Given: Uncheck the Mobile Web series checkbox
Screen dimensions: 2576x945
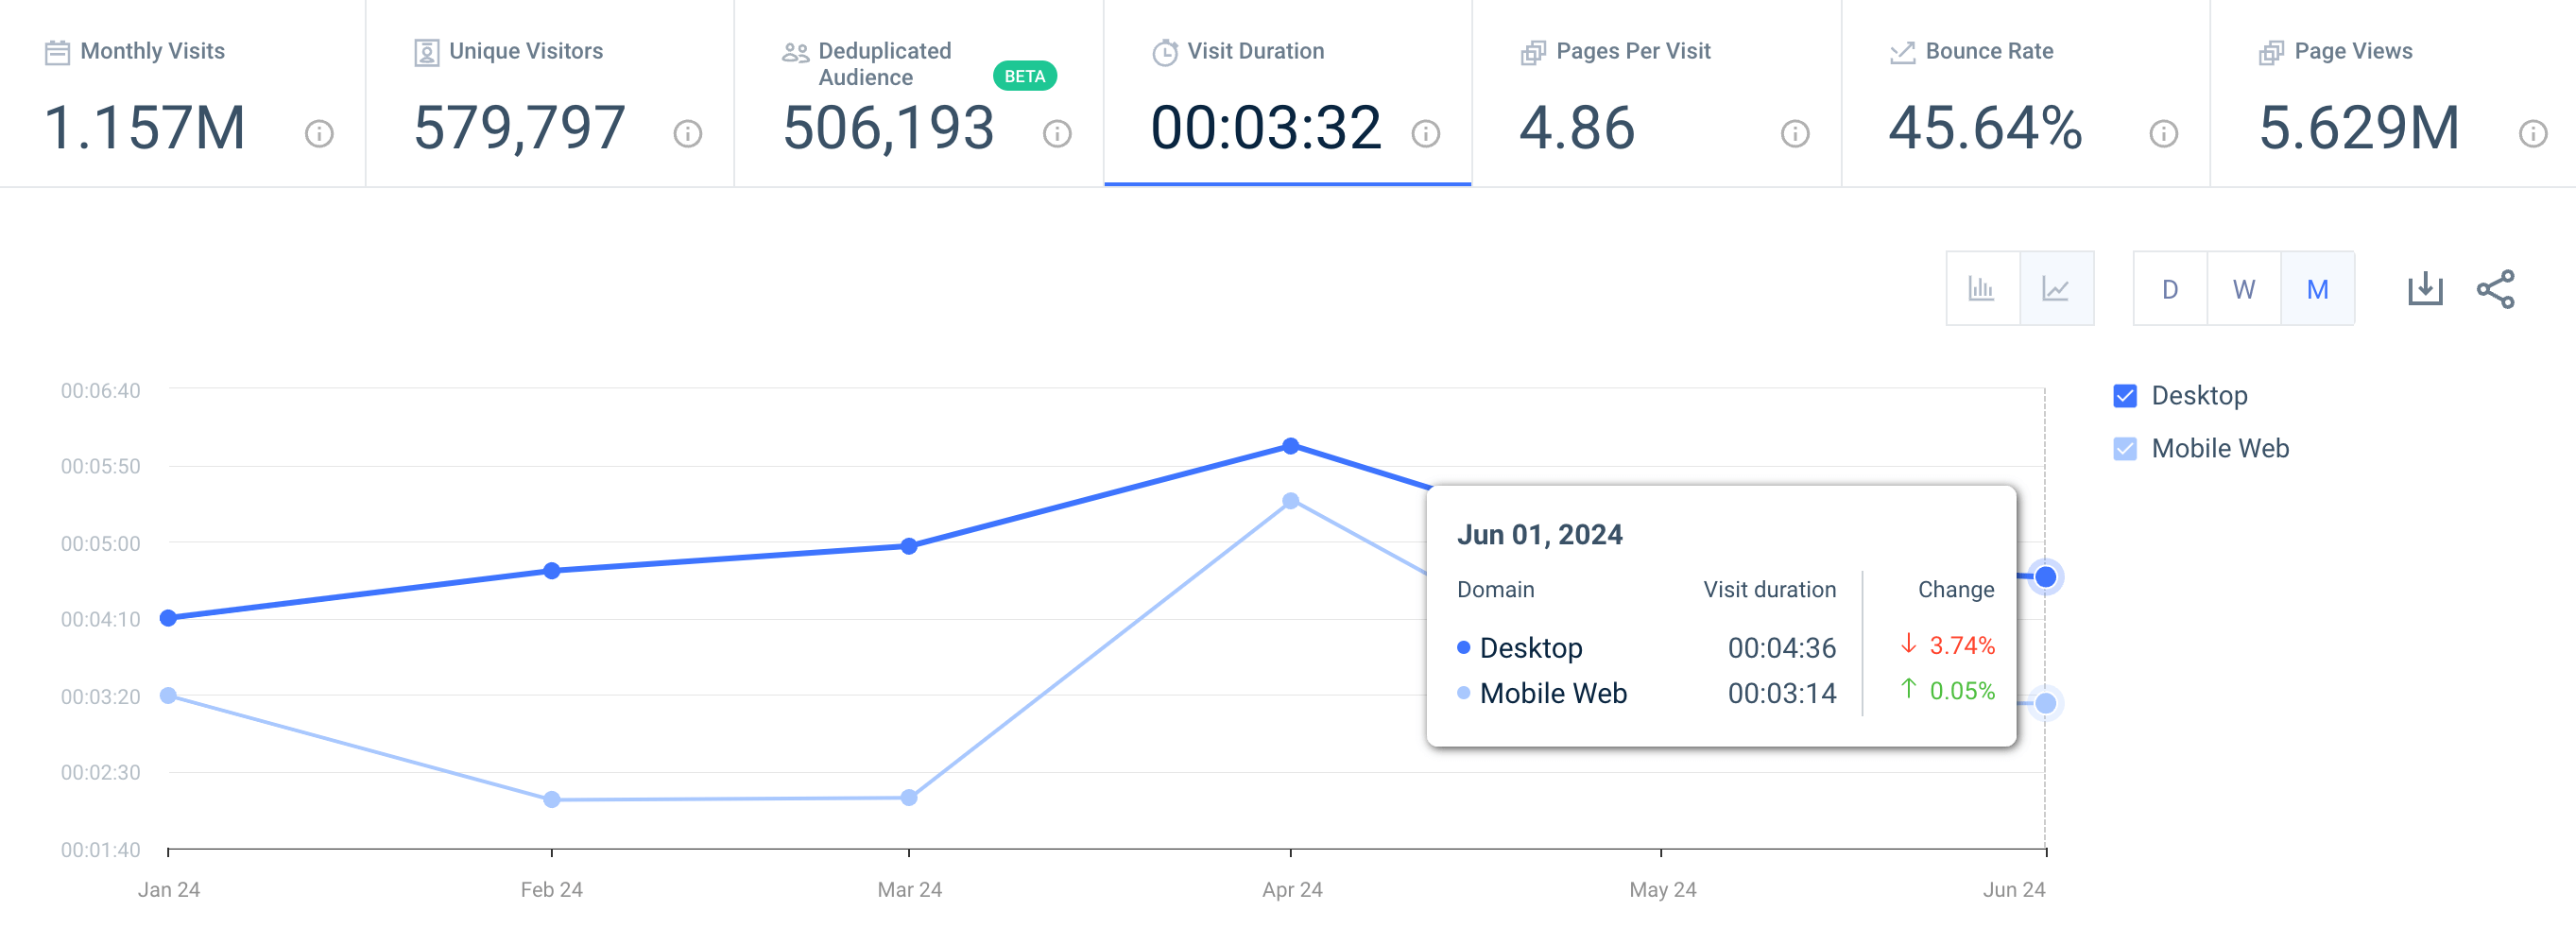Looking at the screenshot, I should click(2125, 449).
